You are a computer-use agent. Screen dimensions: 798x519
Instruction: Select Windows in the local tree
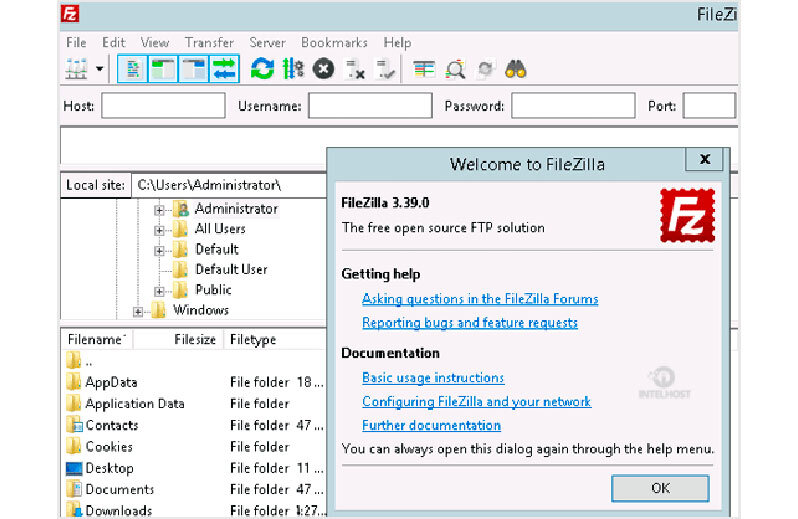[x=201, y=310]
